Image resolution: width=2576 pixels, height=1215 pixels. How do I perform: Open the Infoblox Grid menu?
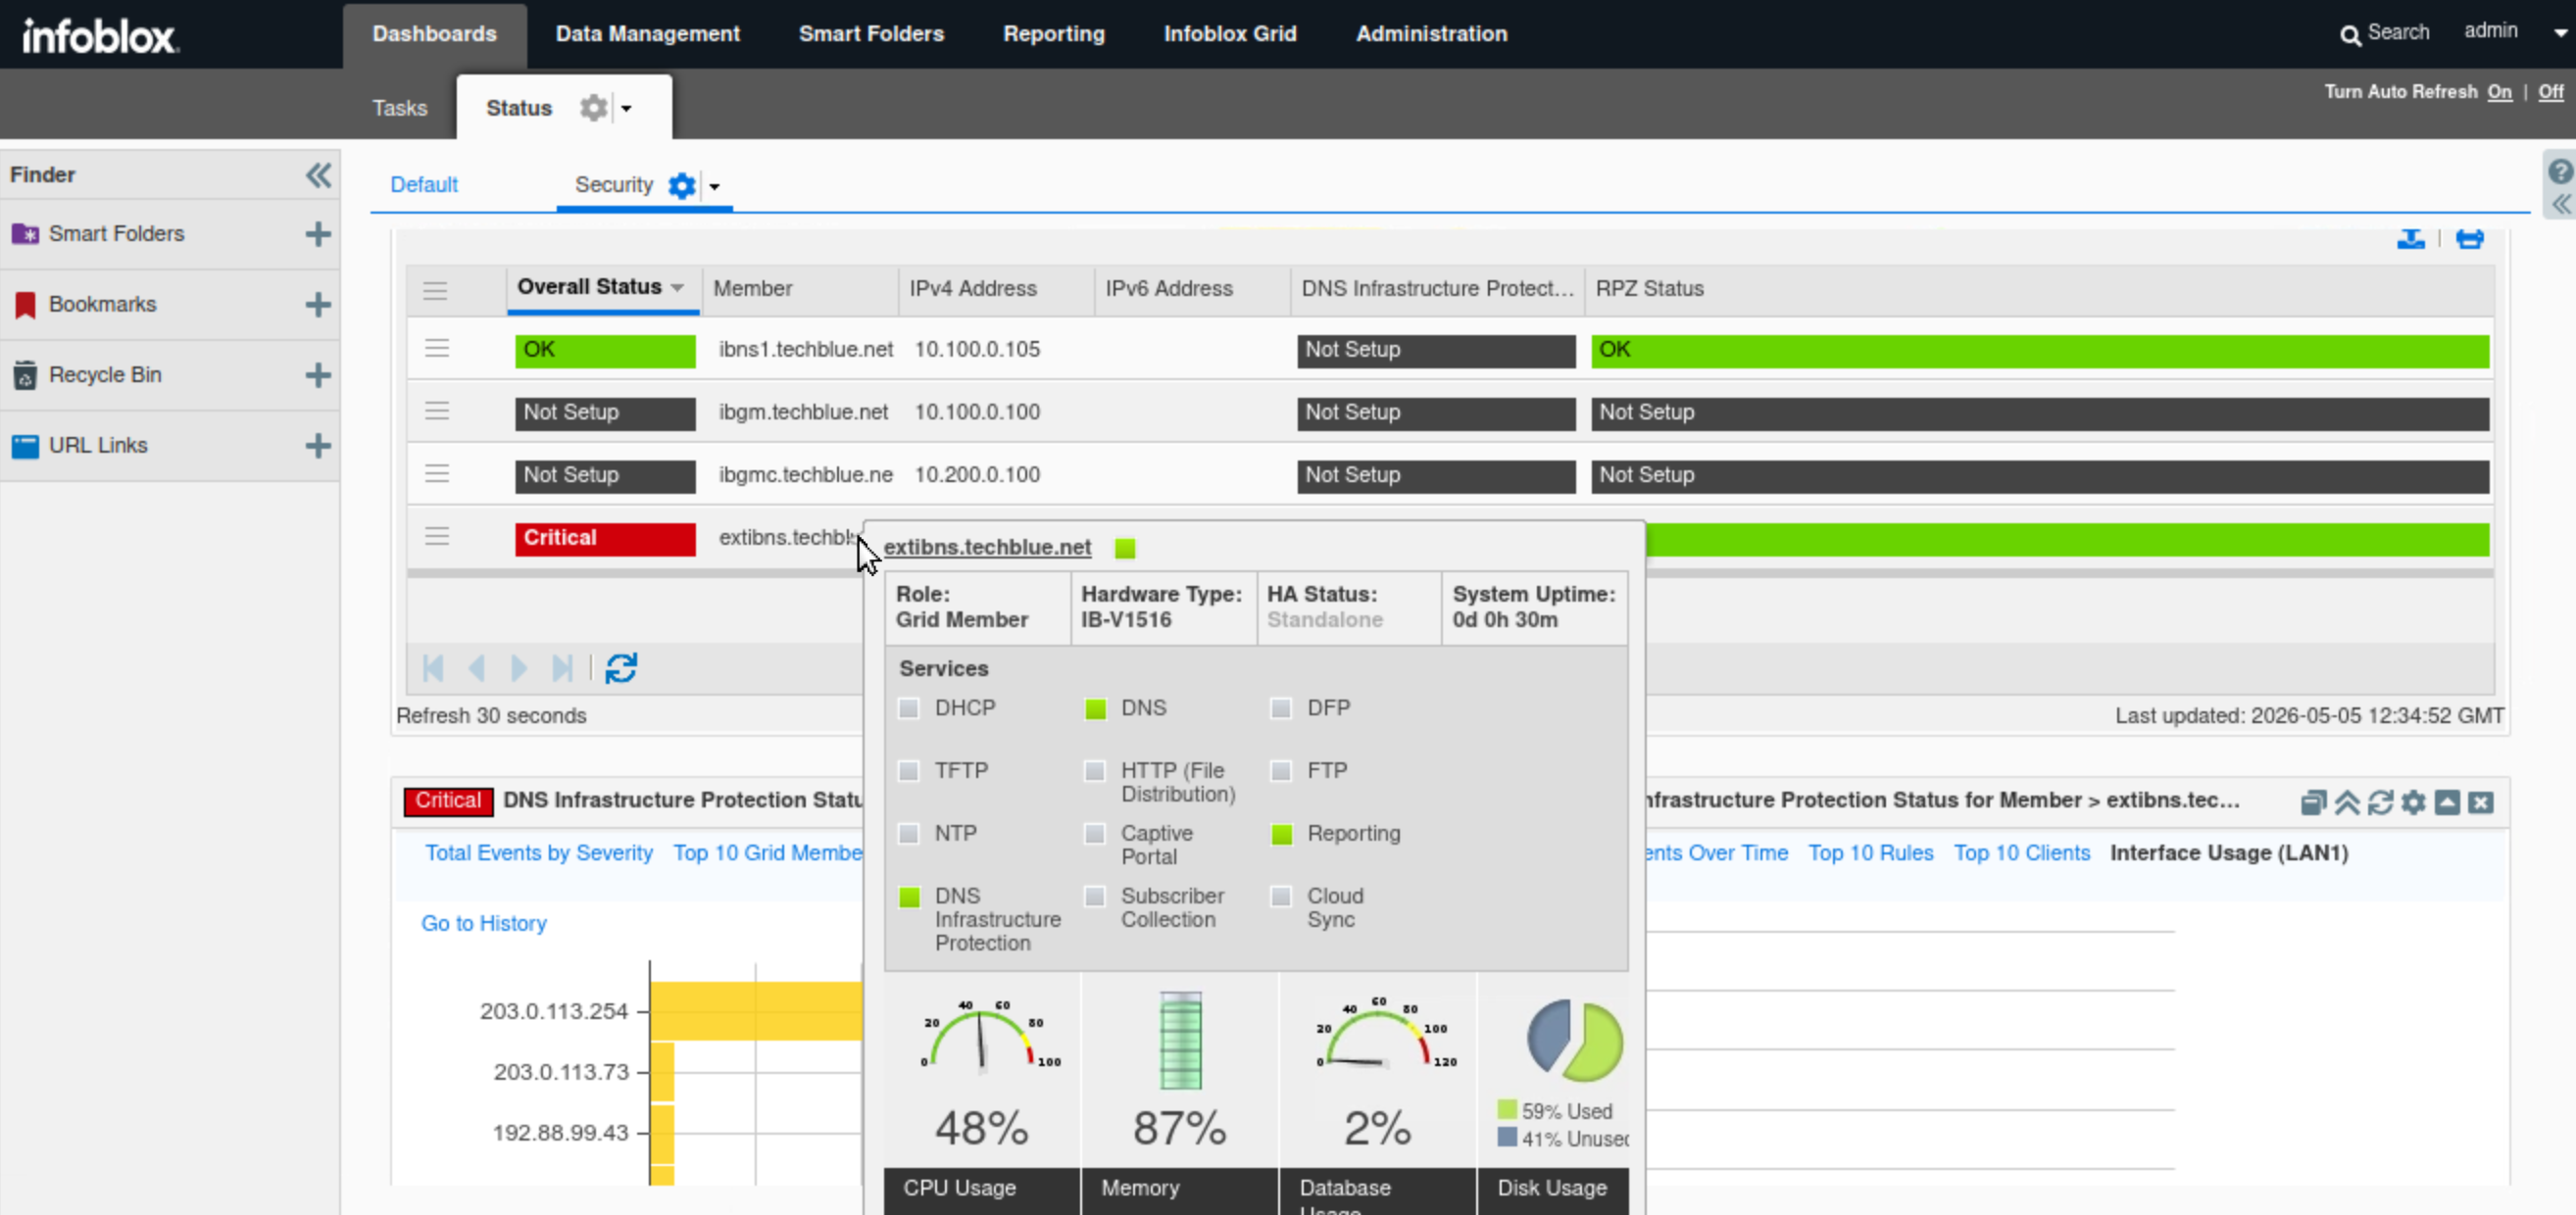[x=1230, y=34]
